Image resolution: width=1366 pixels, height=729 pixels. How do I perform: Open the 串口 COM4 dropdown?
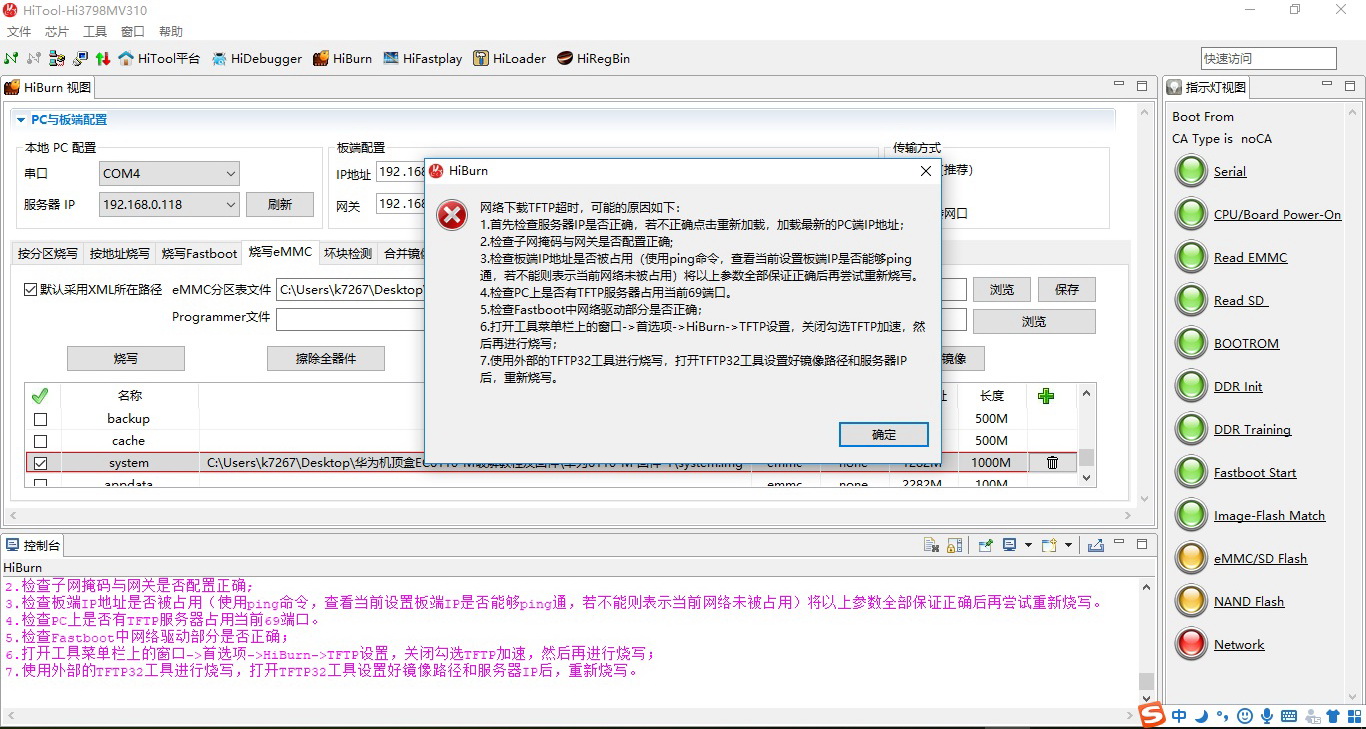coord(169,173)
